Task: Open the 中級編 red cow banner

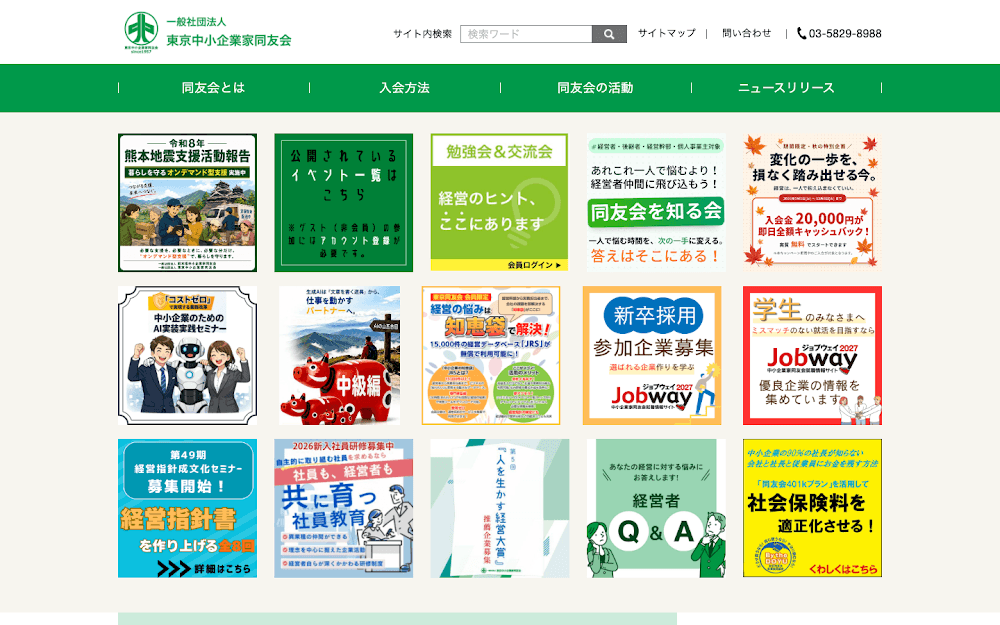Action: (x=340, y=355)
